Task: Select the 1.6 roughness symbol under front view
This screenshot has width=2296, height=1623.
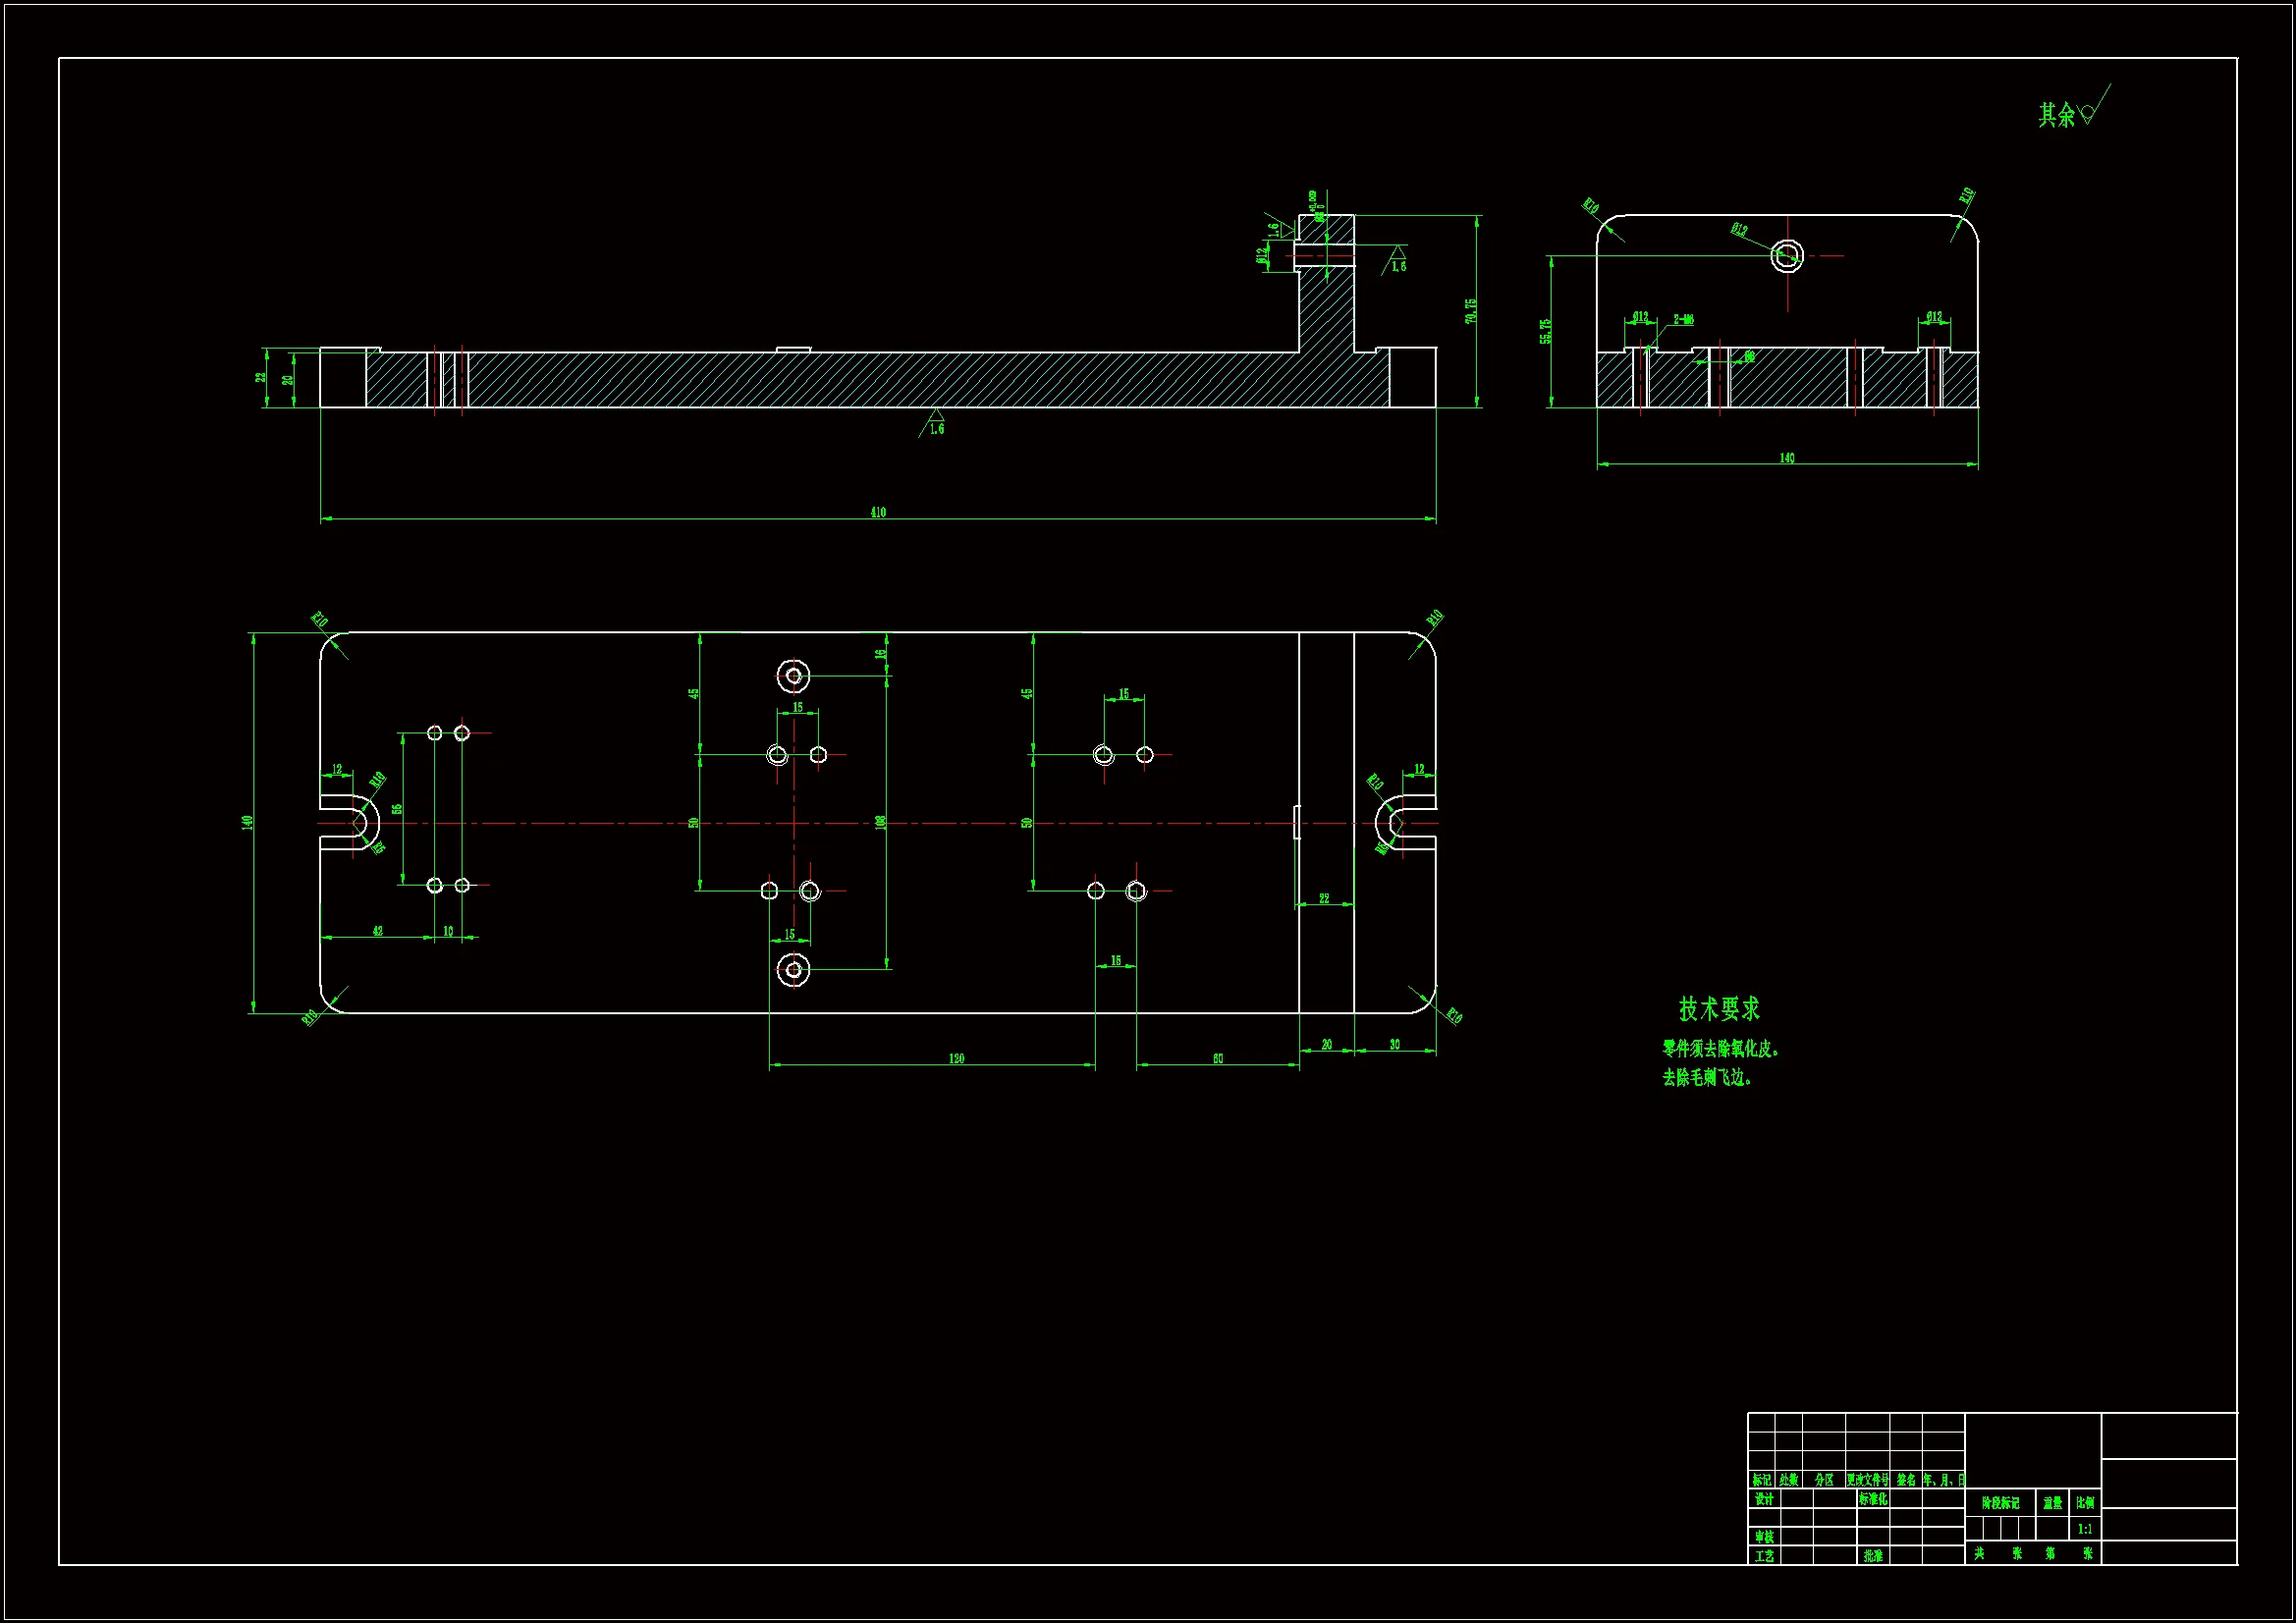Action: pyautogui.click(x=935, y=422)
